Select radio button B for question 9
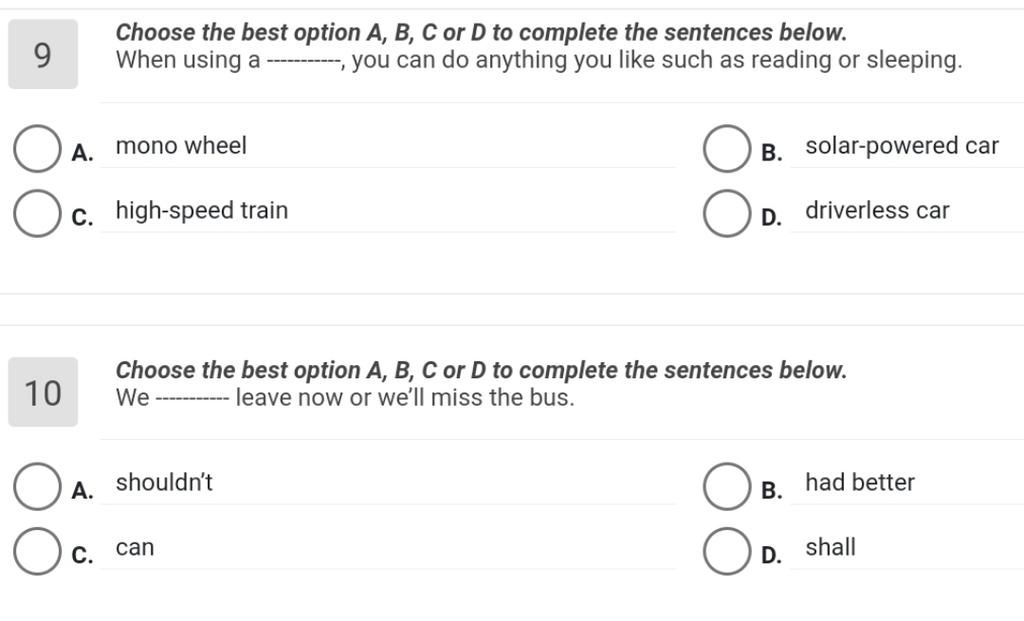This screenshot has width=1024, height=621. (727, 149)
